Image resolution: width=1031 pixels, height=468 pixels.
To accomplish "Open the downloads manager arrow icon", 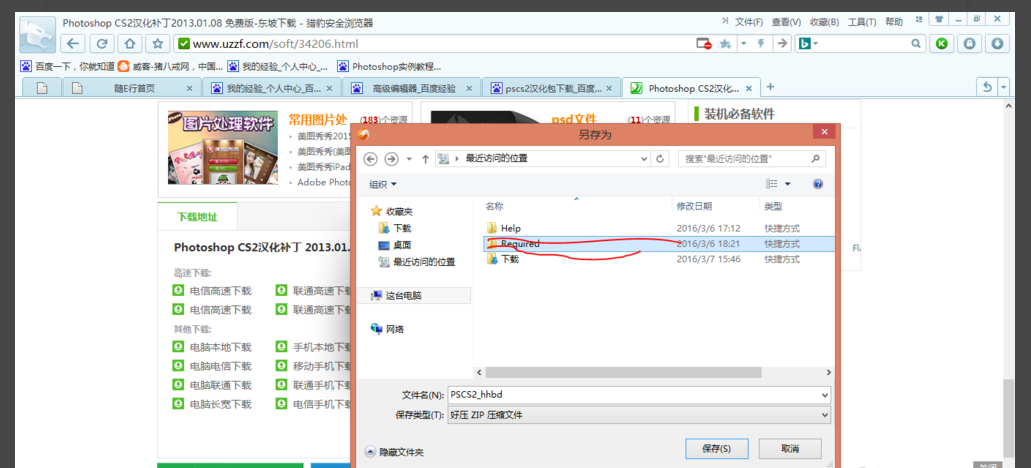I will tap(997, 44).
